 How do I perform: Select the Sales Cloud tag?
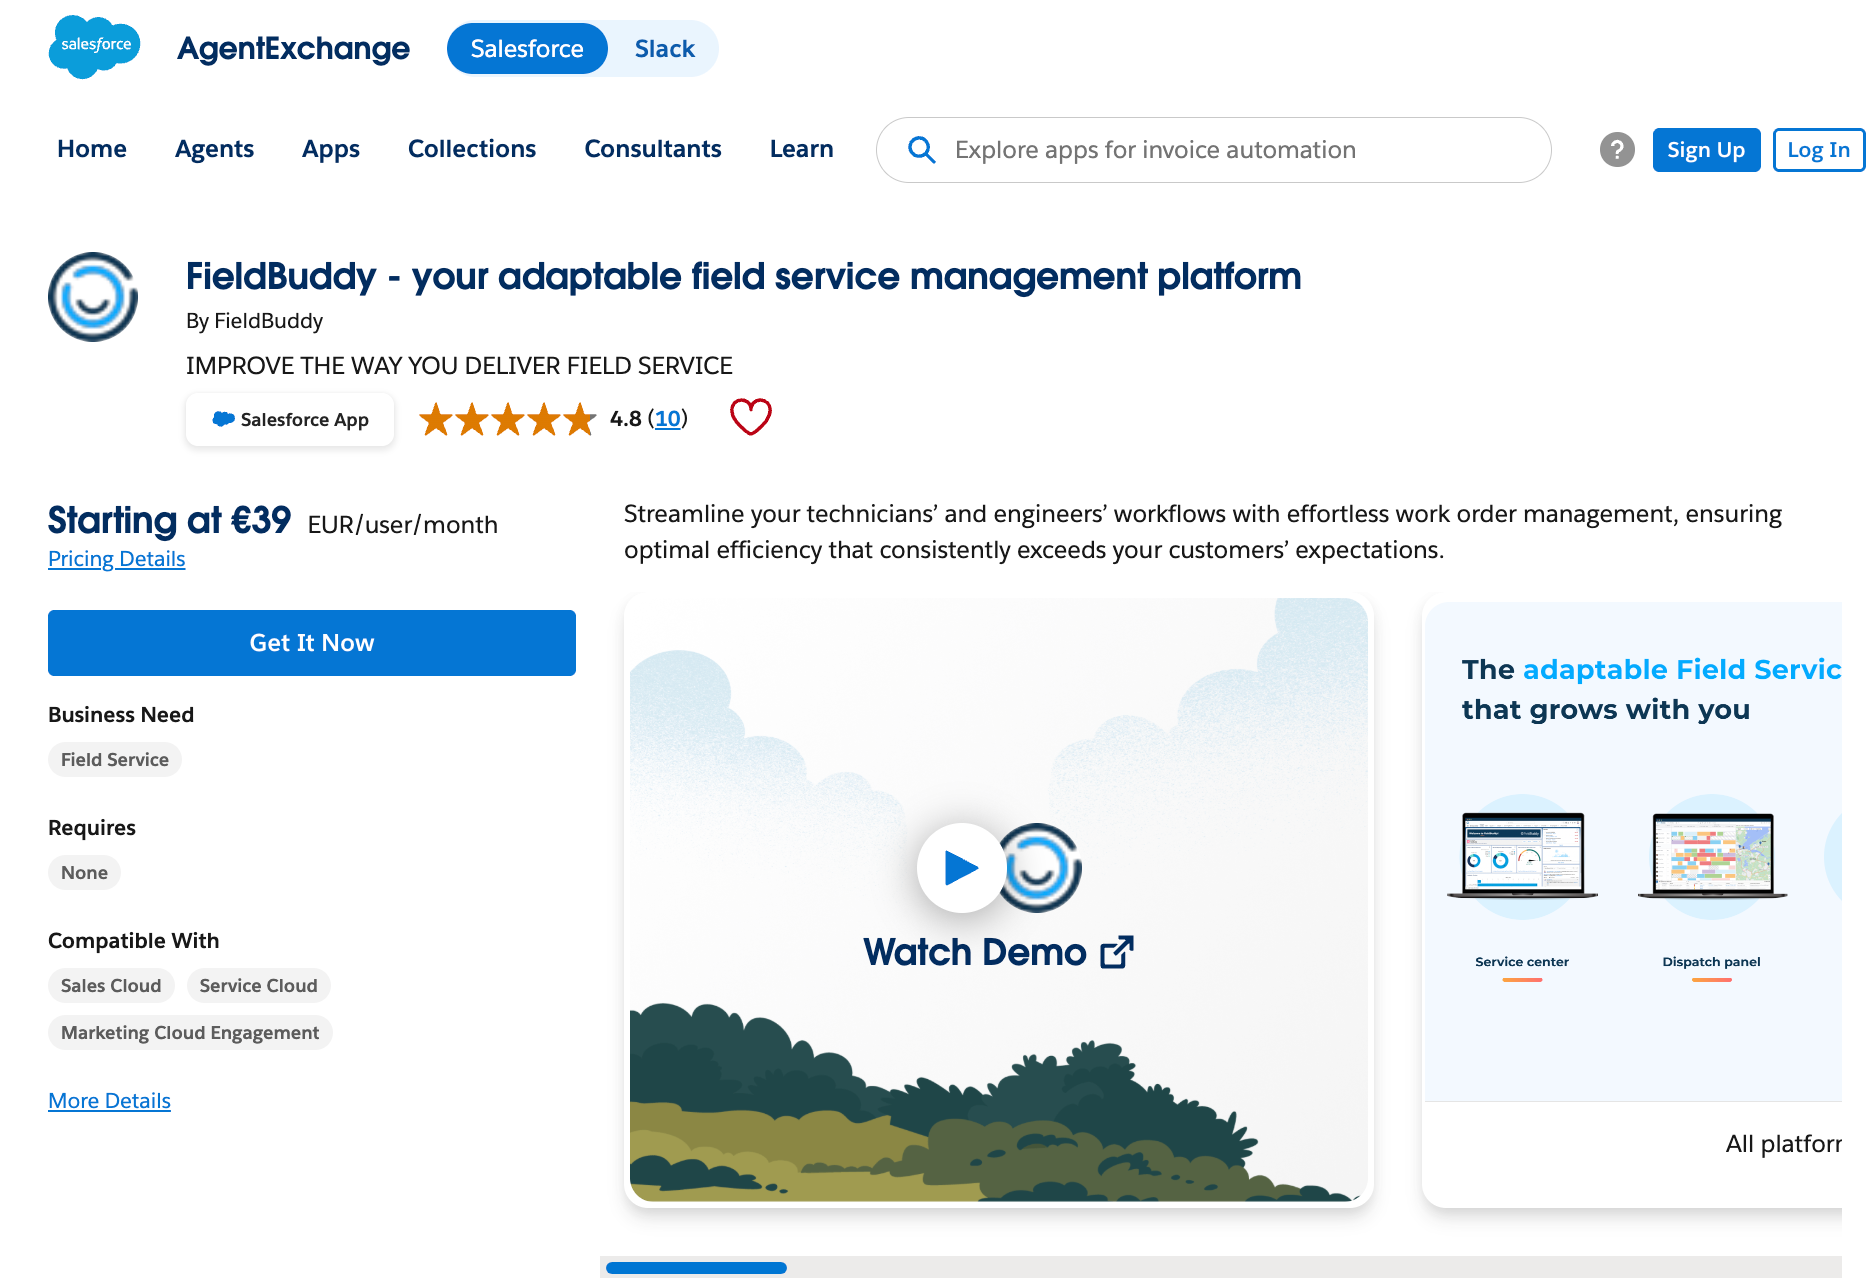point(111,986)
